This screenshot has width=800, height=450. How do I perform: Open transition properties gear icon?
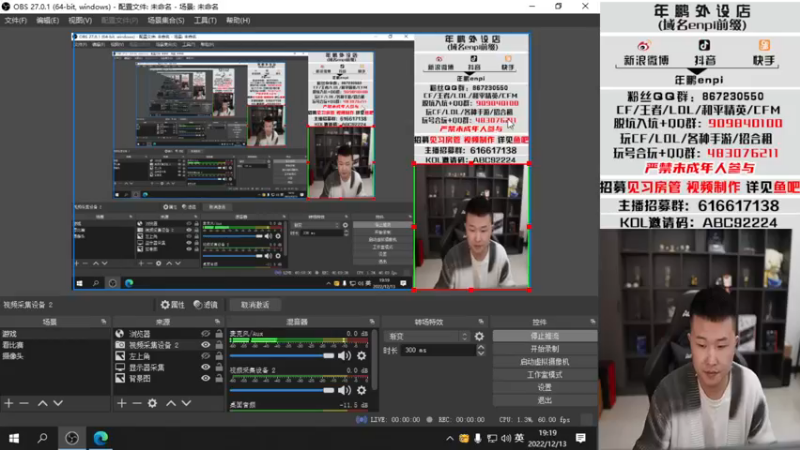tap(479, 336)
